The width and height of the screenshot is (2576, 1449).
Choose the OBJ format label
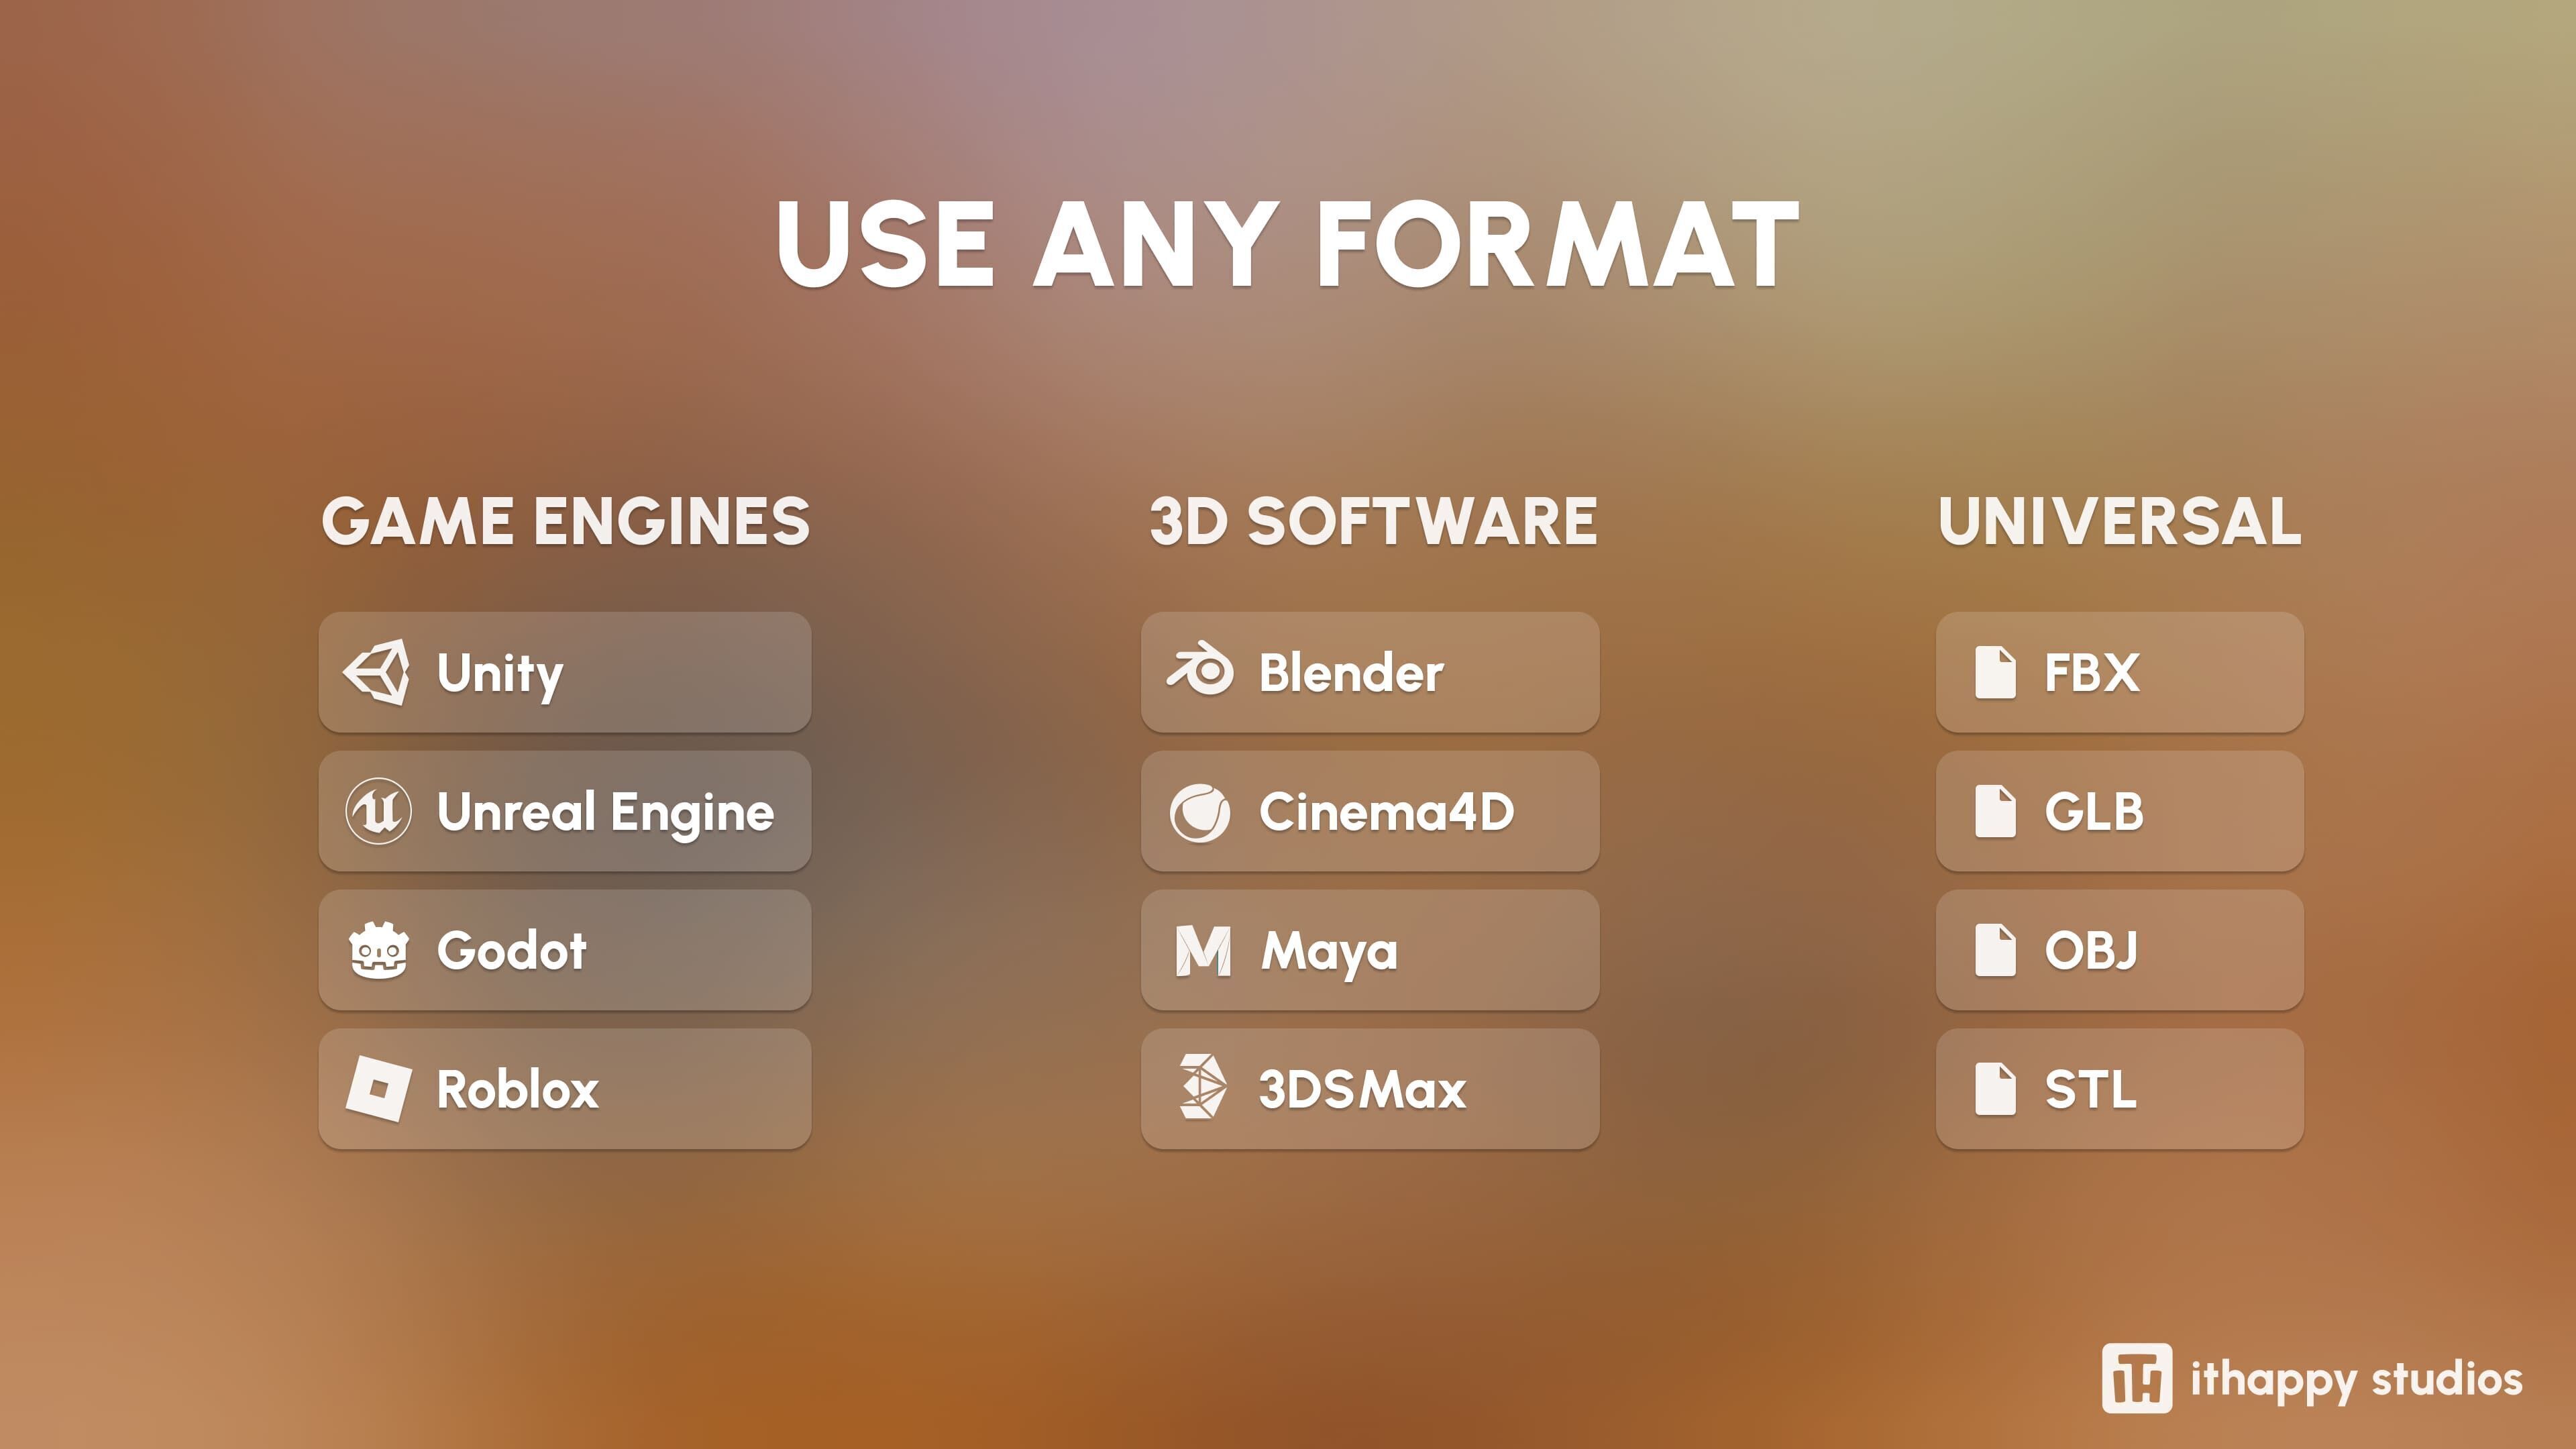tap(2091, 951)
